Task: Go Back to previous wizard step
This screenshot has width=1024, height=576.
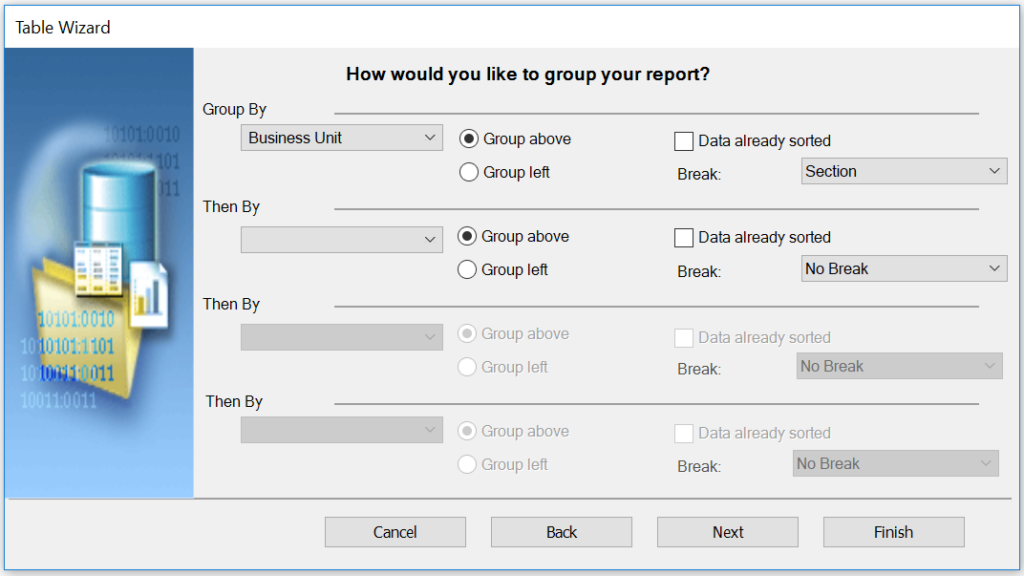Action: 562,532
